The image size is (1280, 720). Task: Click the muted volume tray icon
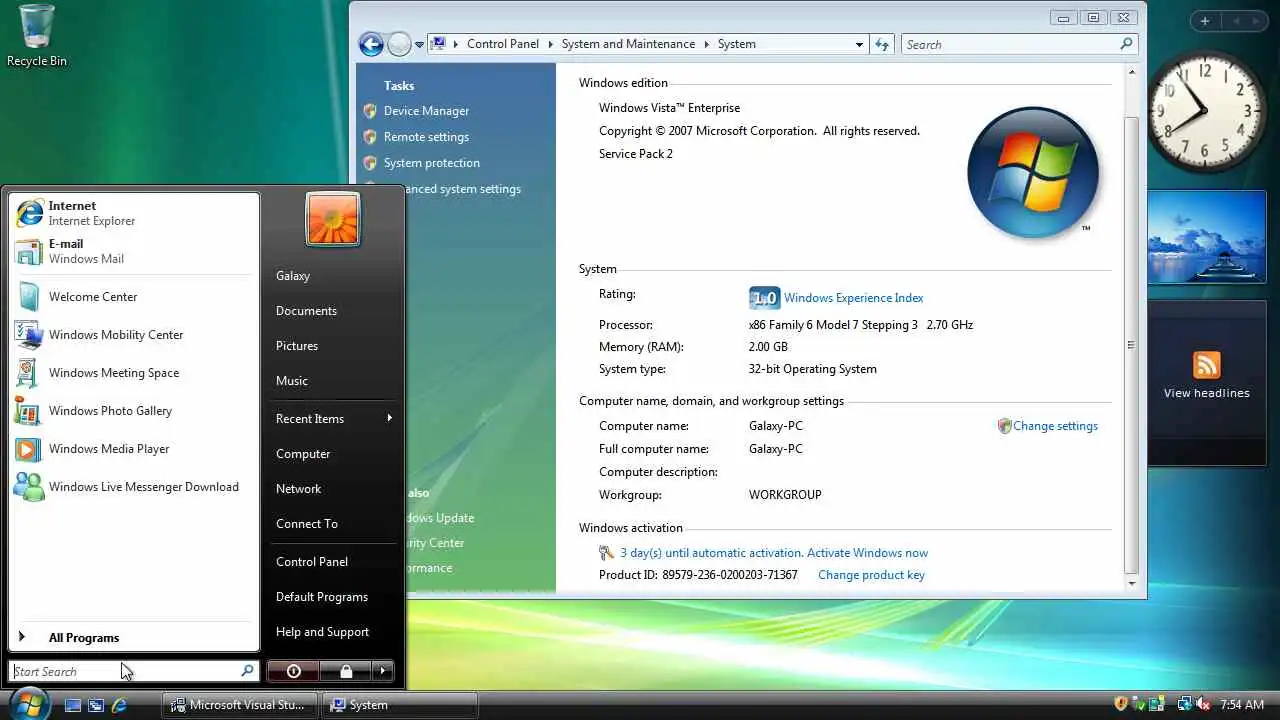coord(1203,705)
